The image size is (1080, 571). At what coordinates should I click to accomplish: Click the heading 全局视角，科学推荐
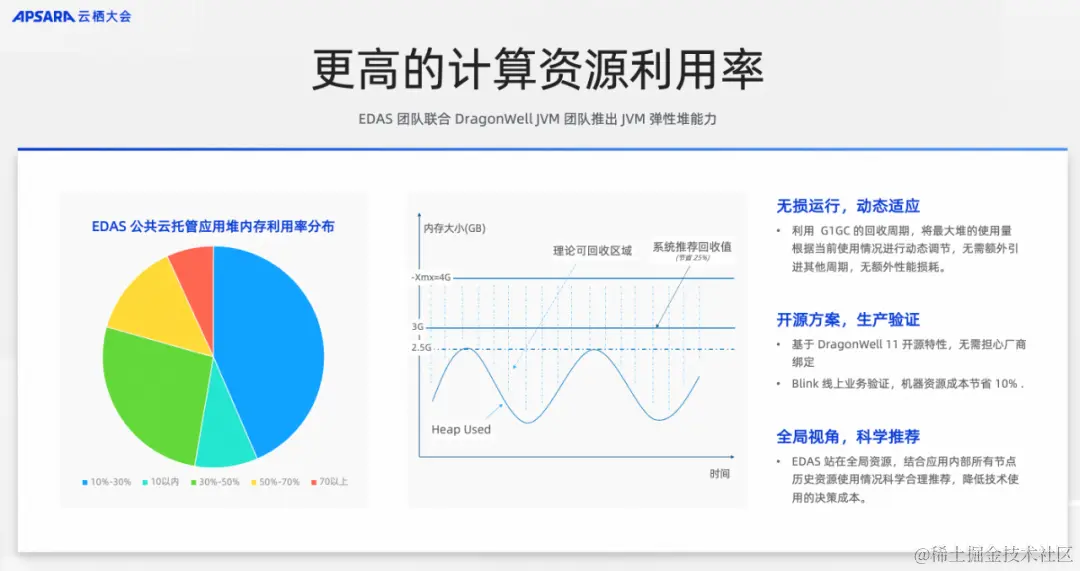(848, 437)
